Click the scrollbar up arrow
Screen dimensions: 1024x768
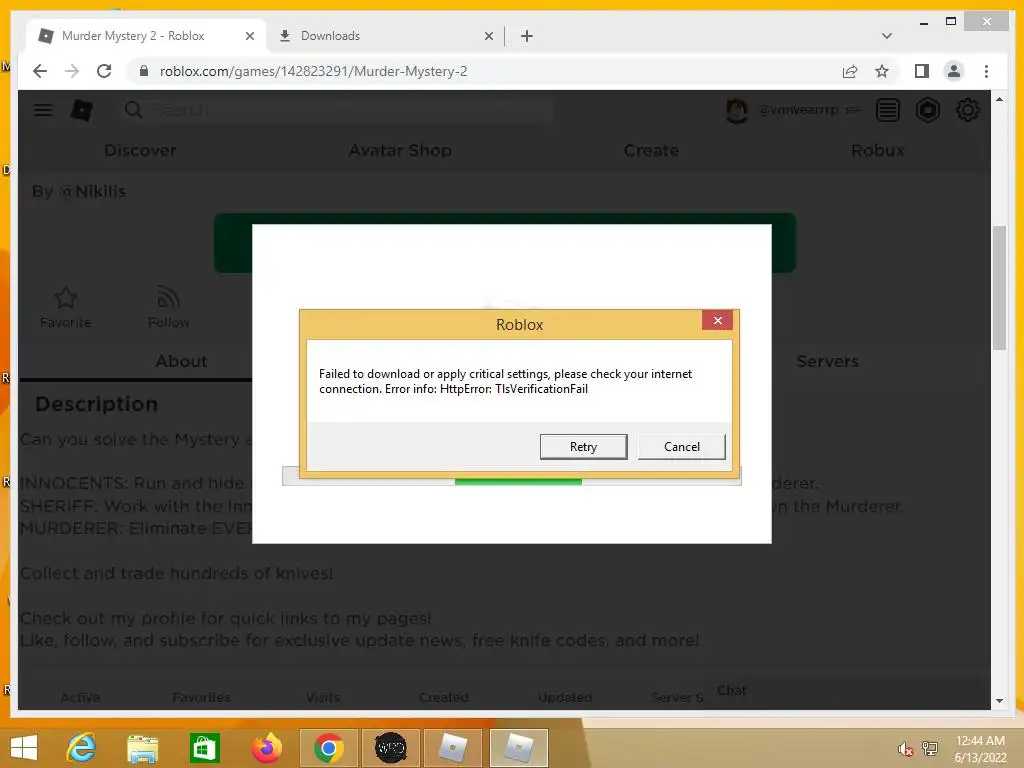(999, 99)
